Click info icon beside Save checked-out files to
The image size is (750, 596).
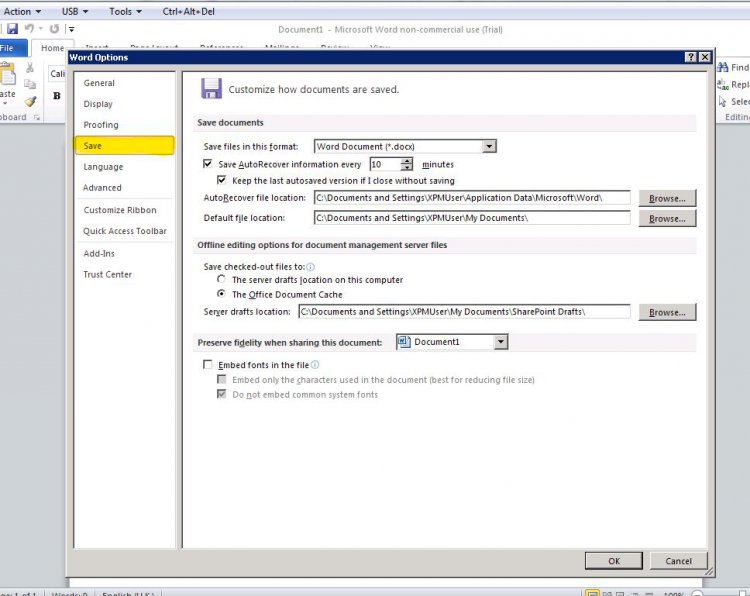coord(310,267)
